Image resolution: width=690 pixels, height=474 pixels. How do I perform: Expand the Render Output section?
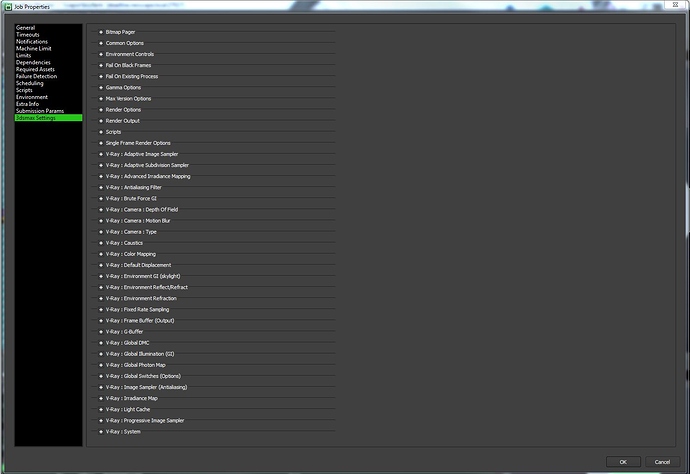[122, 121]
